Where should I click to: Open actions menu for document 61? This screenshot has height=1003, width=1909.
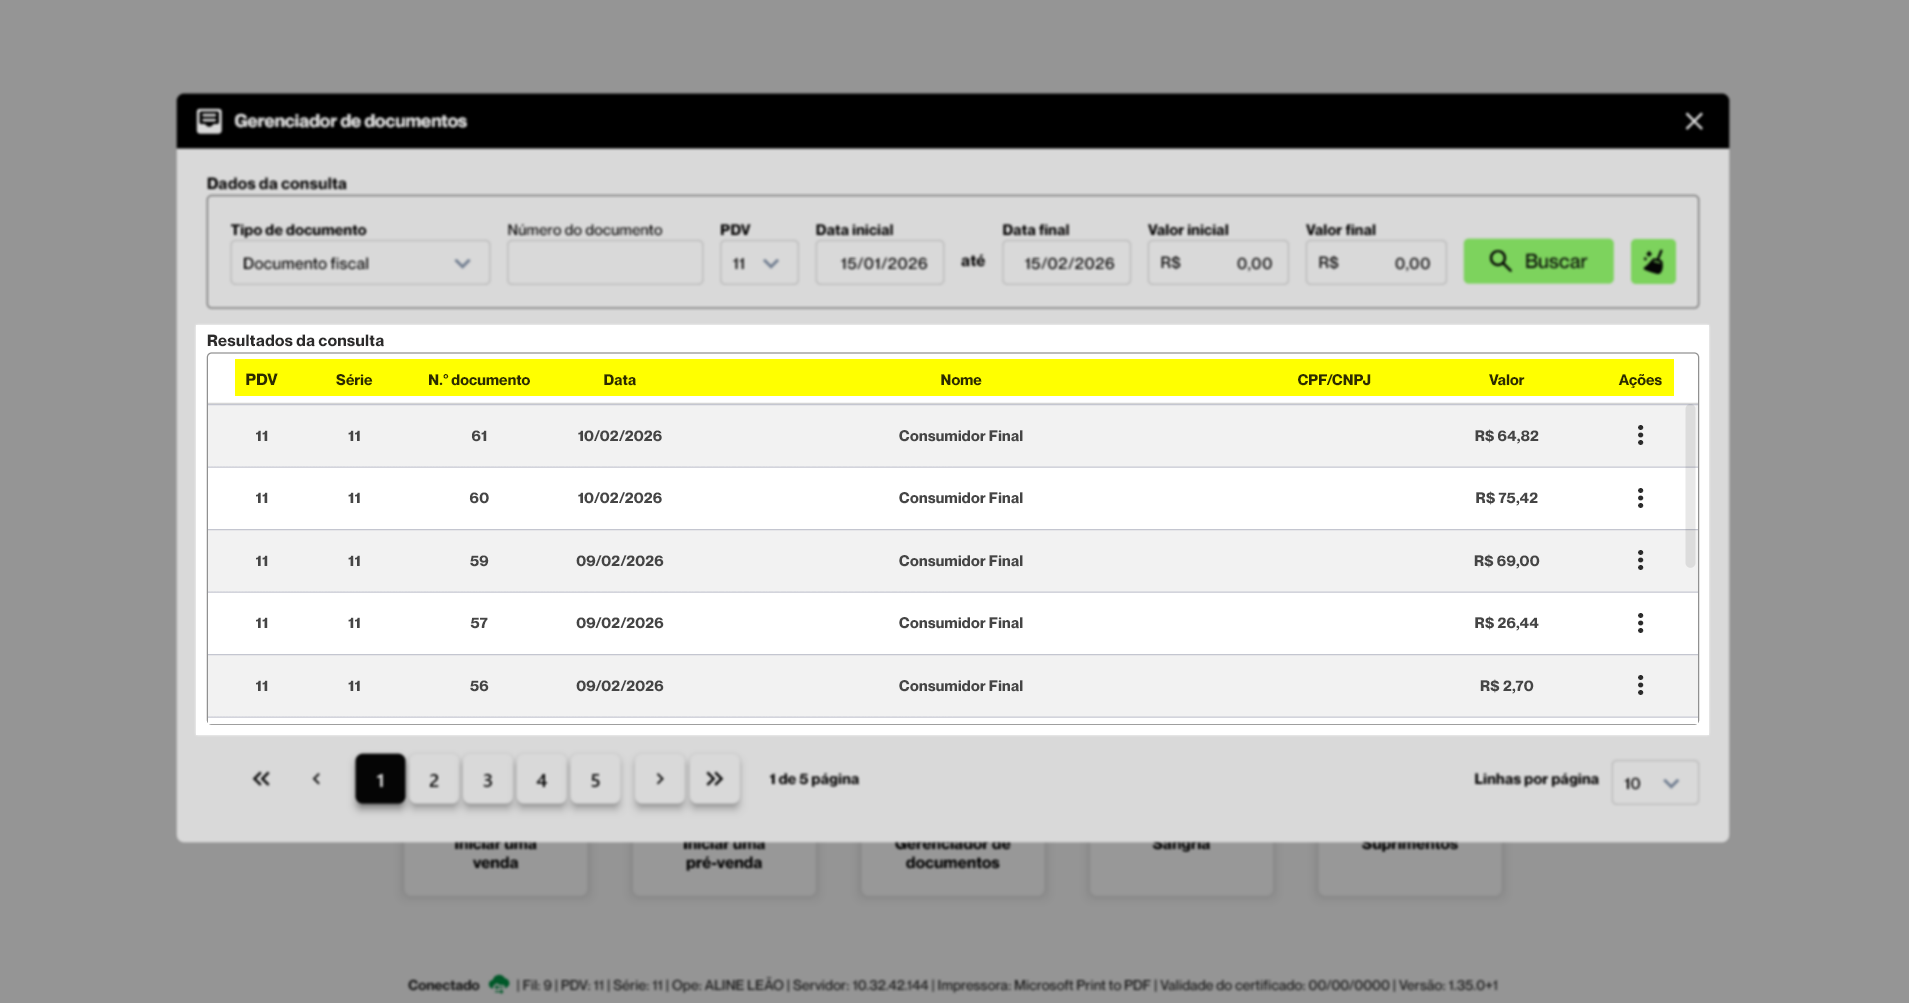click(x=1640, y=435)
